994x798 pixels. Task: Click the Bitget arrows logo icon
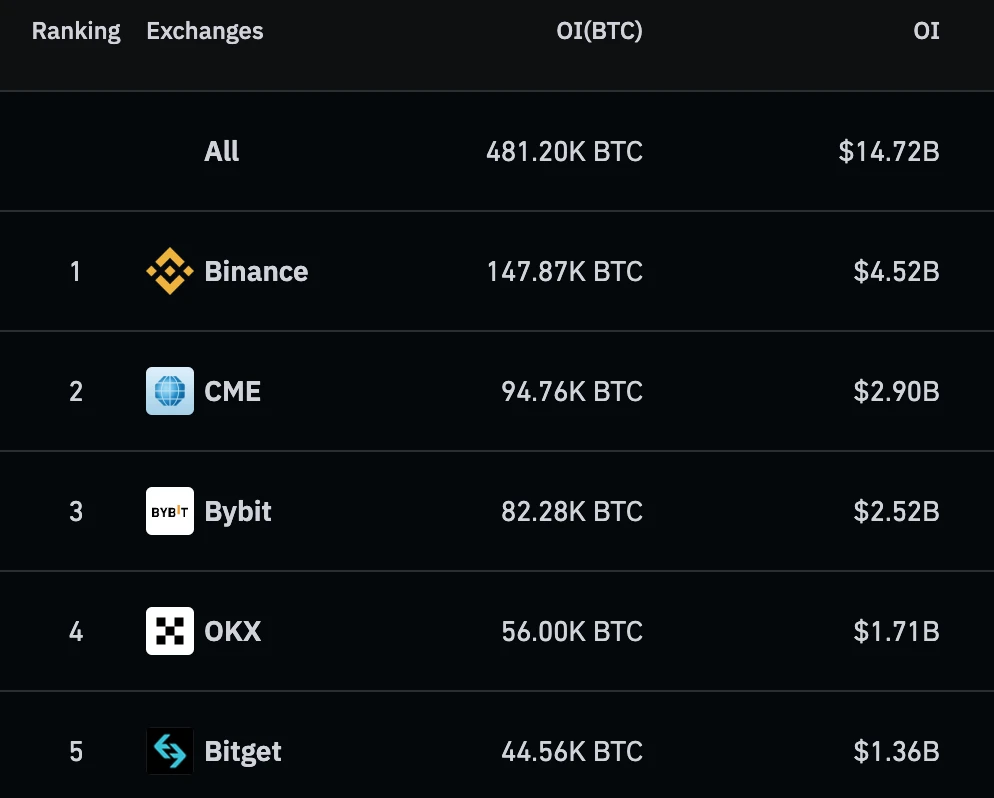(170, 751)
